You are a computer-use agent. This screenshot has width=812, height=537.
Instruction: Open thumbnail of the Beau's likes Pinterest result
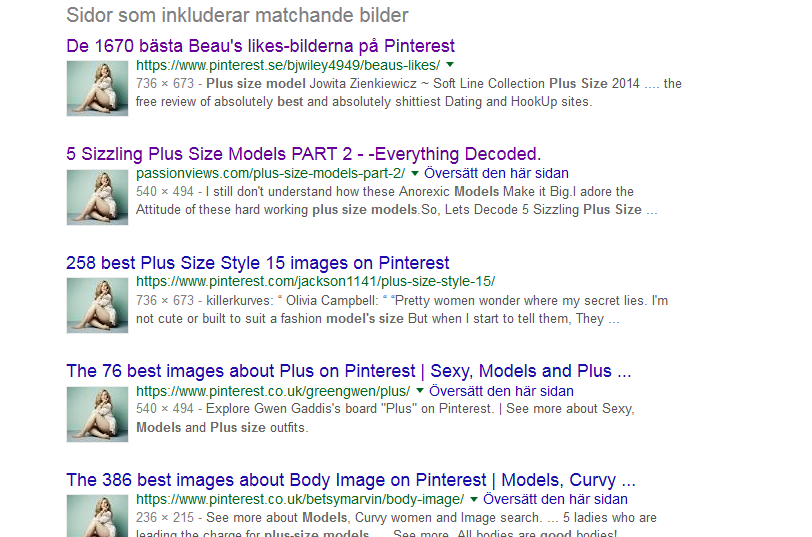coord(97,89)
